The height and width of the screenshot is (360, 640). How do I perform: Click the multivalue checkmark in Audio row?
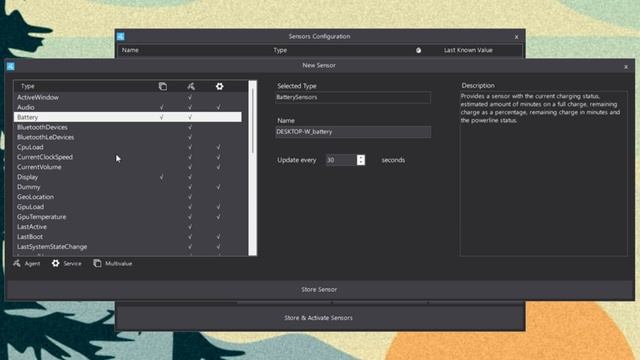162,107
